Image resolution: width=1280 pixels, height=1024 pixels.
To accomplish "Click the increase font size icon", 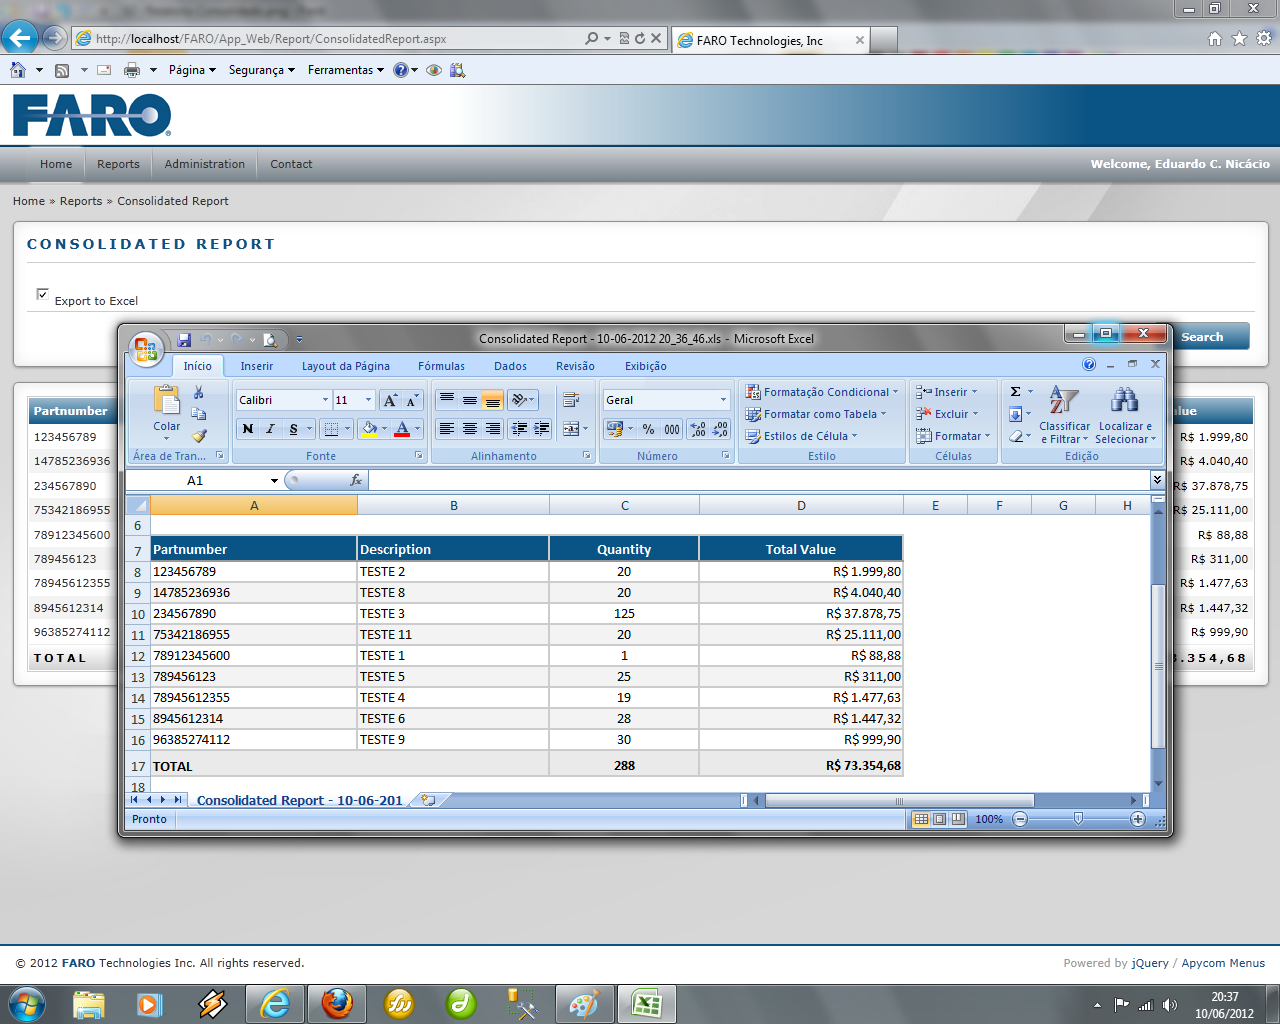I will click(x=391, y=400).
